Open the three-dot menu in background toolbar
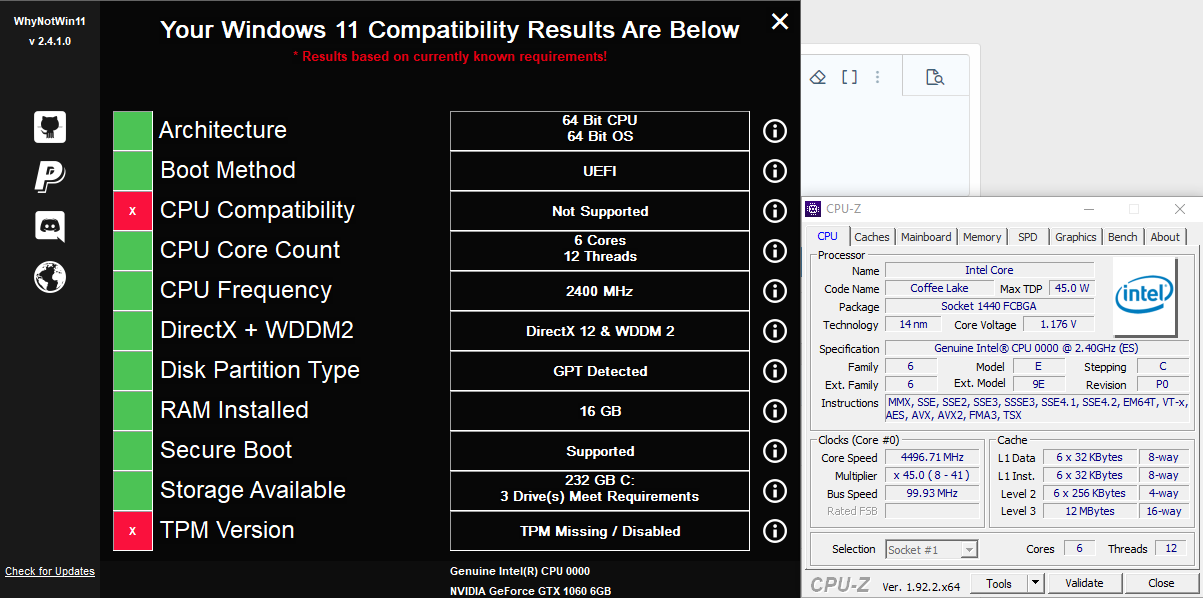 (x=878, y=77)
